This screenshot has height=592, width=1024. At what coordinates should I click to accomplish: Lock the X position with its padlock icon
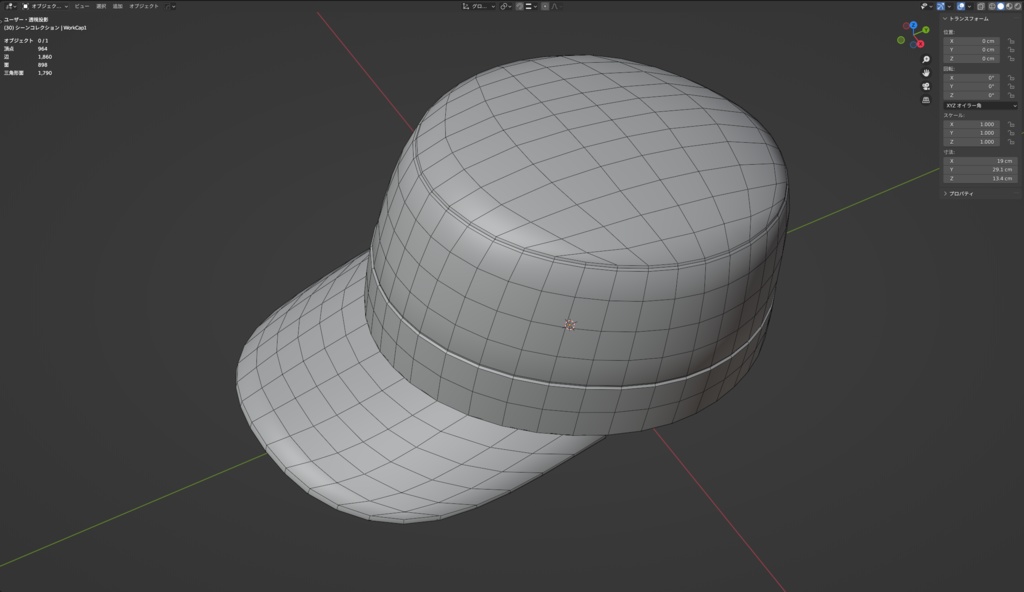[x=1012, y=41]
